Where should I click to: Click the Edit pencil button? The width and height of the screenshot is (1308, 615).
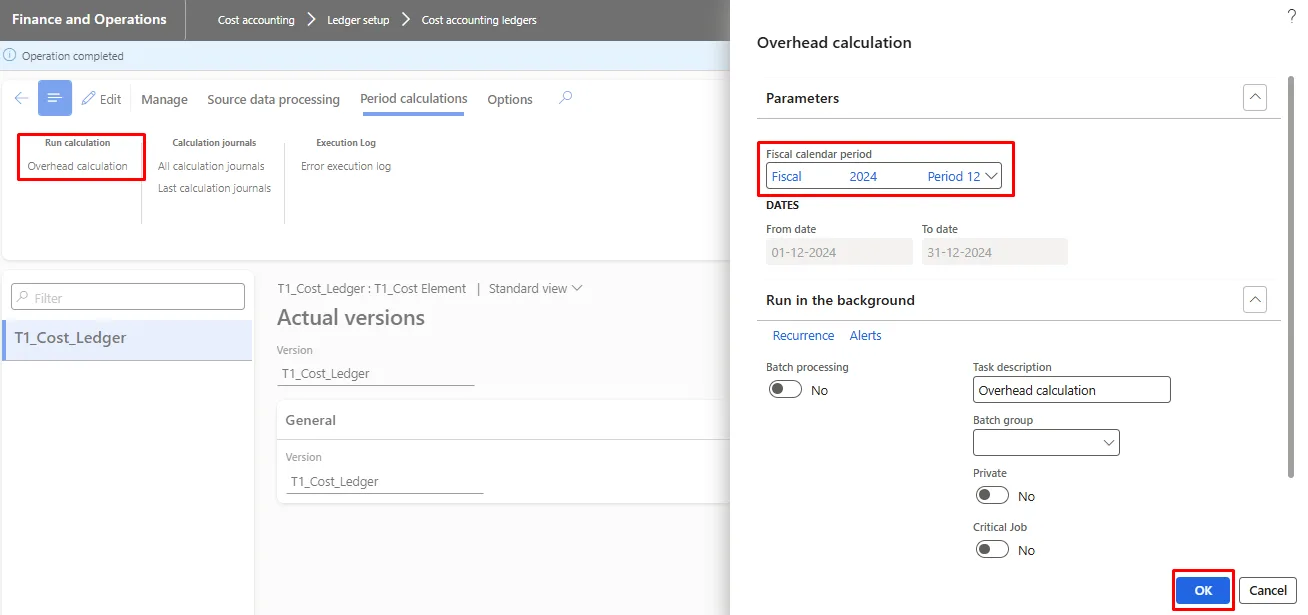click(x=101, y=99)
